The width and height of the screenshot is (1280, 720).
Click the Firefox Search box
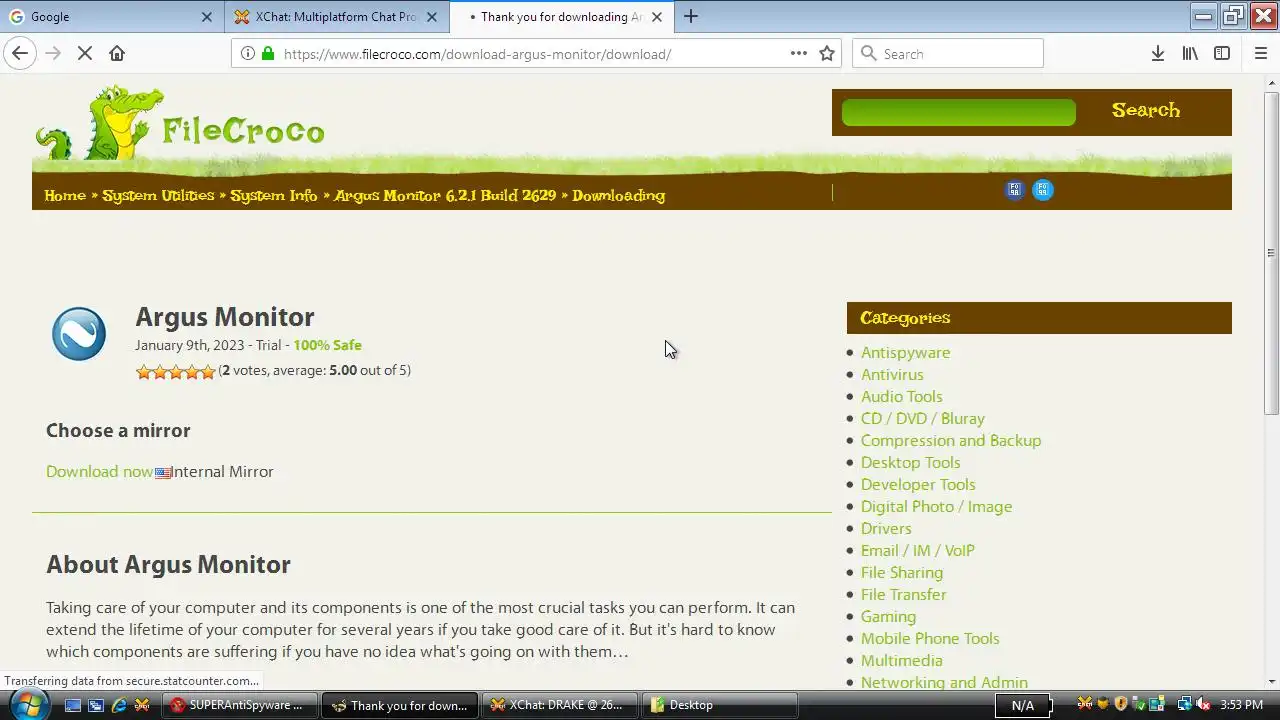pos(947,53)
